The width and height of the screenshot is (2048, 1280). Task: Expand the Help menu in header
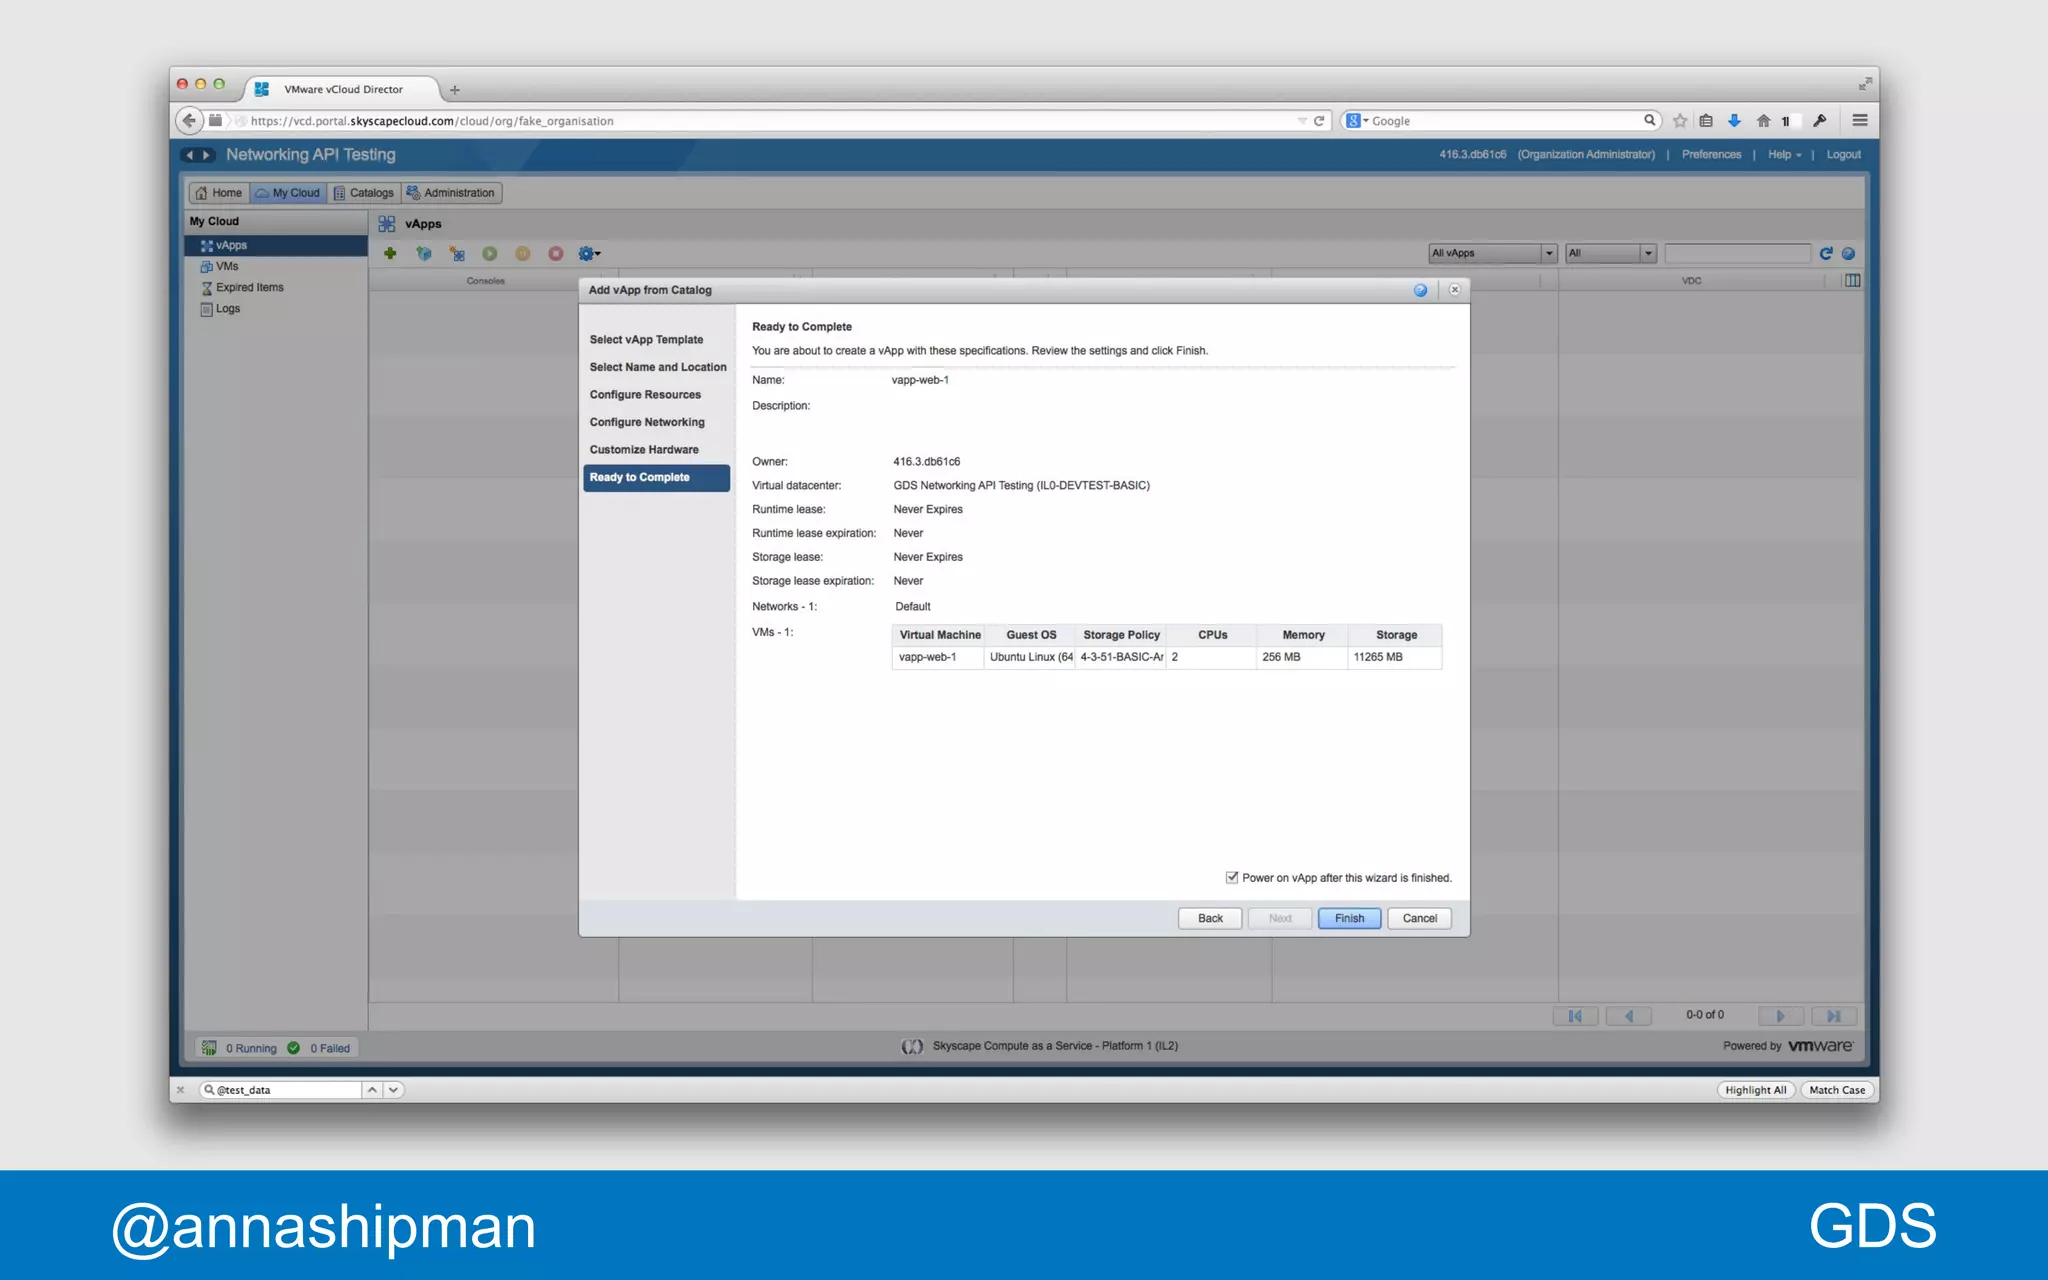(x=1784, y=155)
